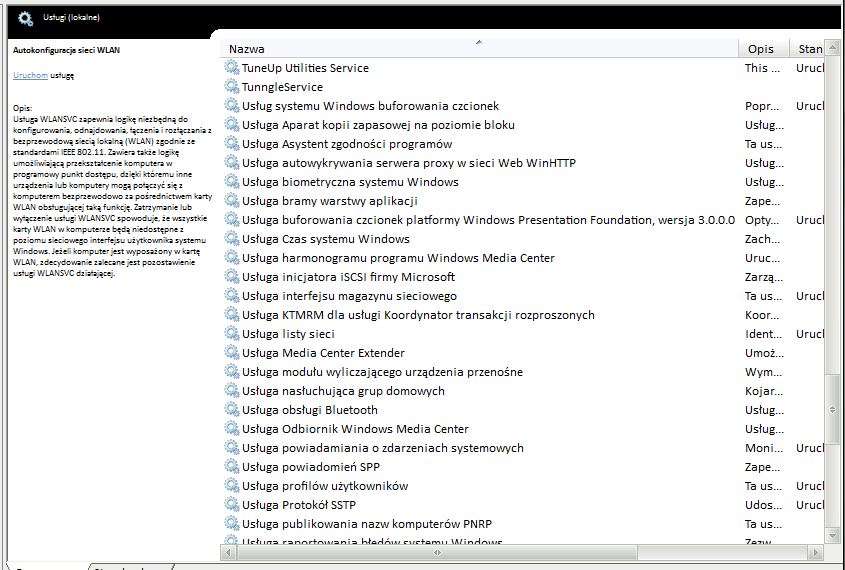Select gear icon for Usługa interfejsu magazynu sieciowego
Image resolution: width=845 pixels, height=570 pixels.
click(232, 295)
